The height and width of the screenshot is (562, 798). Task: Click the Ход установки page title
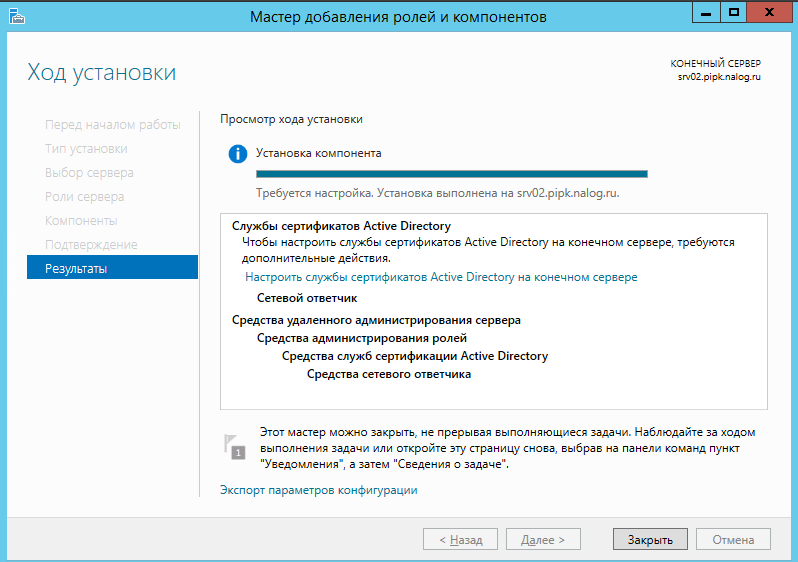(102, 72)
